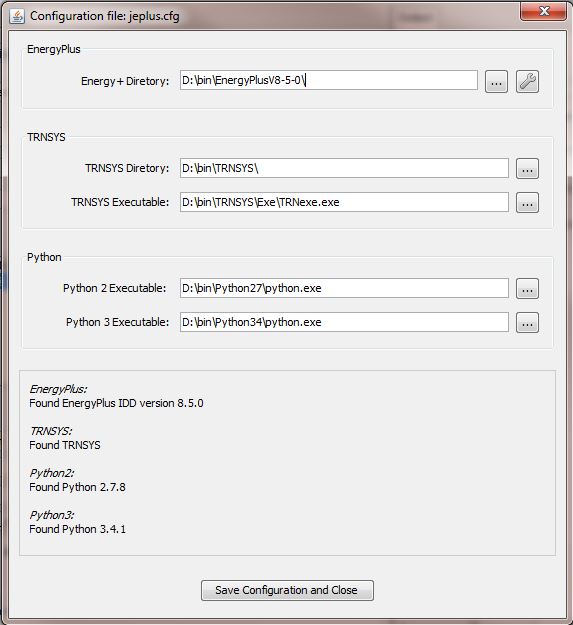Click the Found EnergyPlus IDD version message
This screenshot has height=625, width=573.
(x=116, y=403)
